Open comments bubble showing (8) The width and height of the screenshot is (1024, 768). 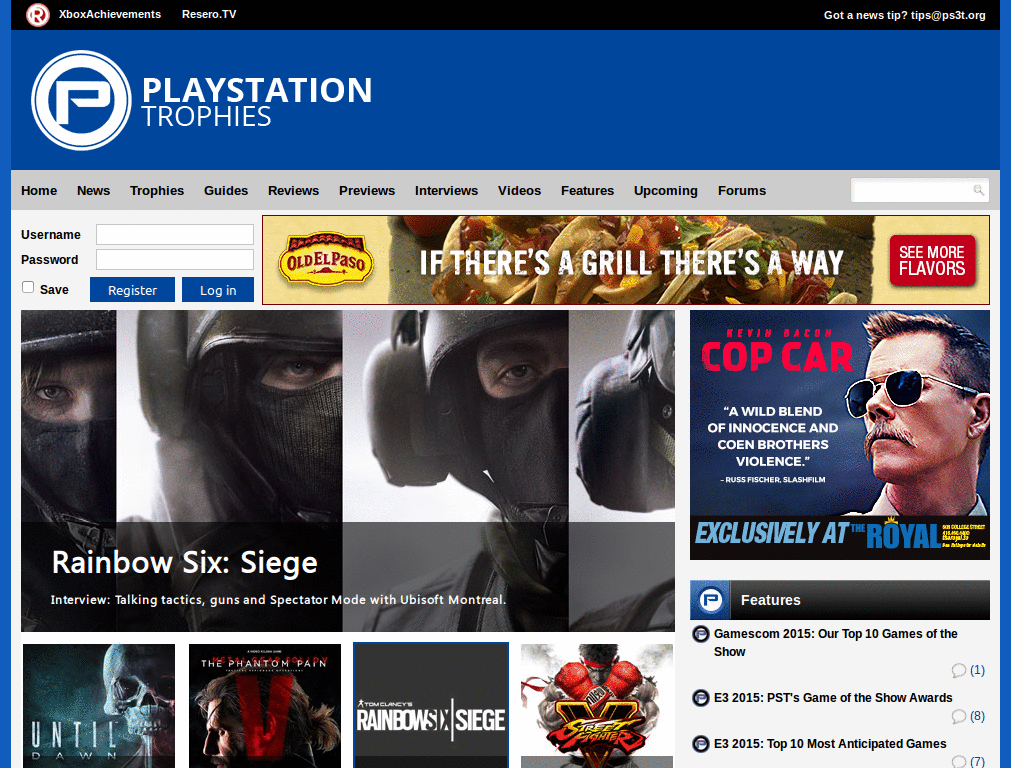(x=968, y=716)
